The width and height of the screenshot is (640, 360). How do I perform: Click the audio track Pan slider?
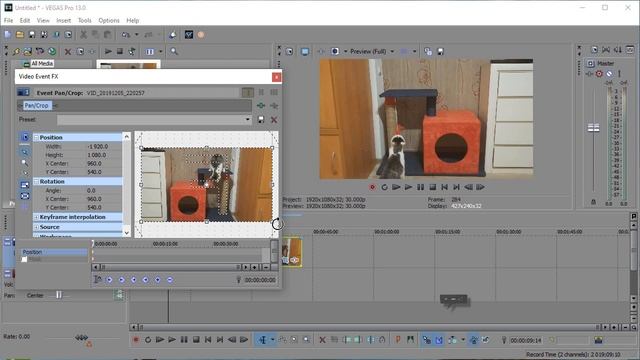point(59,295)
